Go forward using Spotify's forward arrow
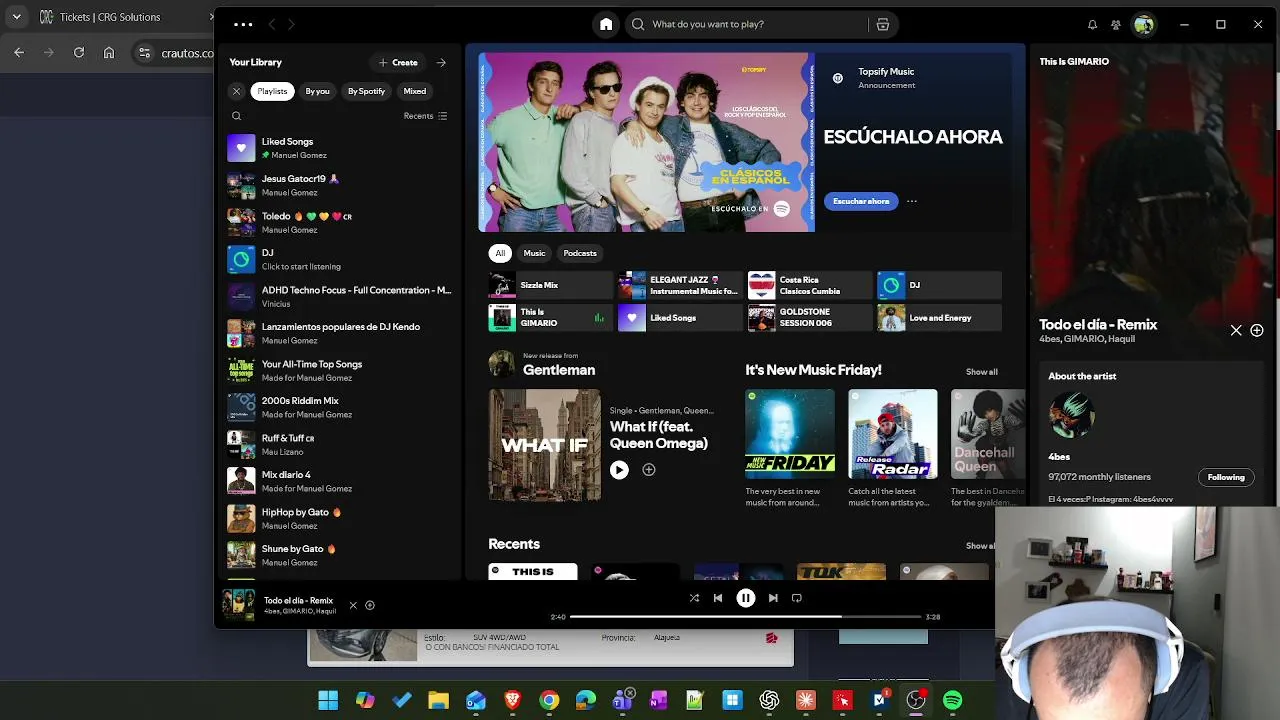 pos(291,24)
